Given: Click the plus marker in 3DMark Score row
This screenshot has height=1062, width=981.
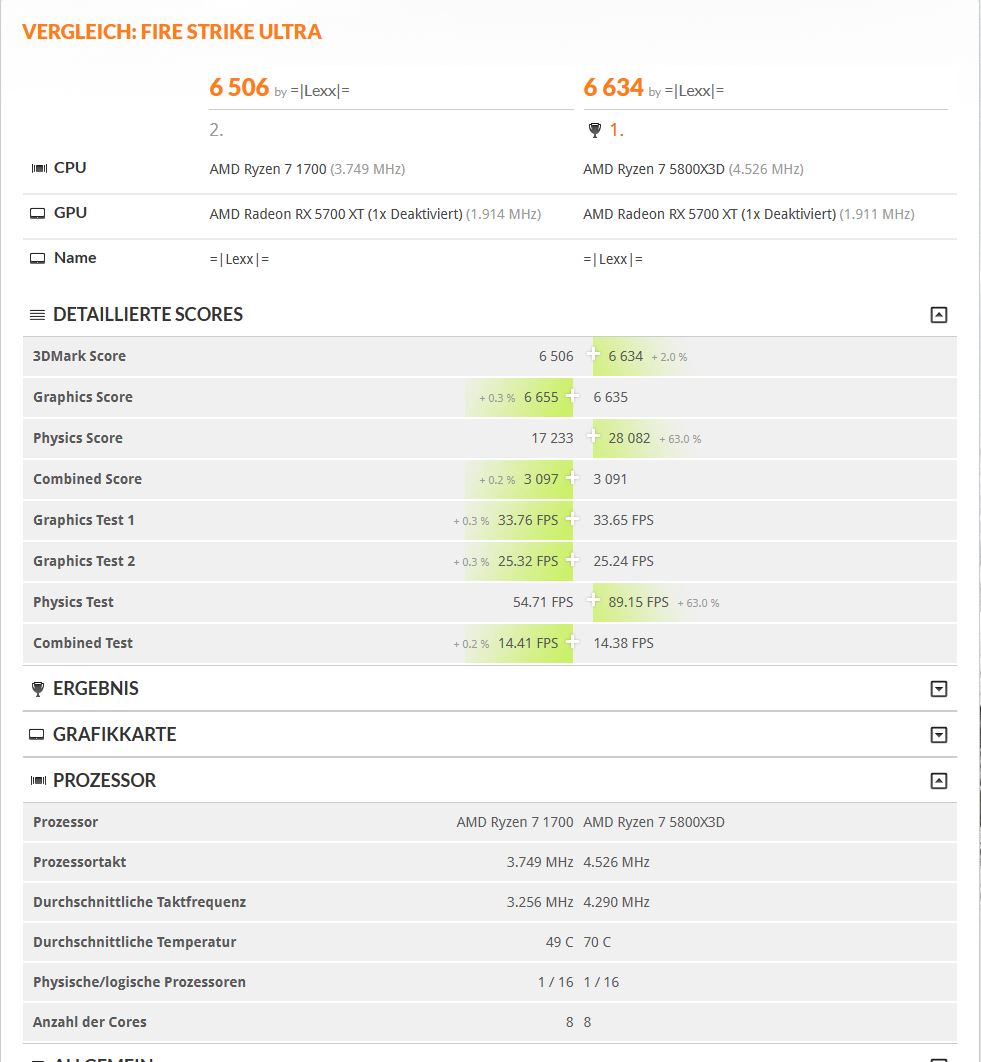Looking at the screenshot, I should [x=593, y=354].
